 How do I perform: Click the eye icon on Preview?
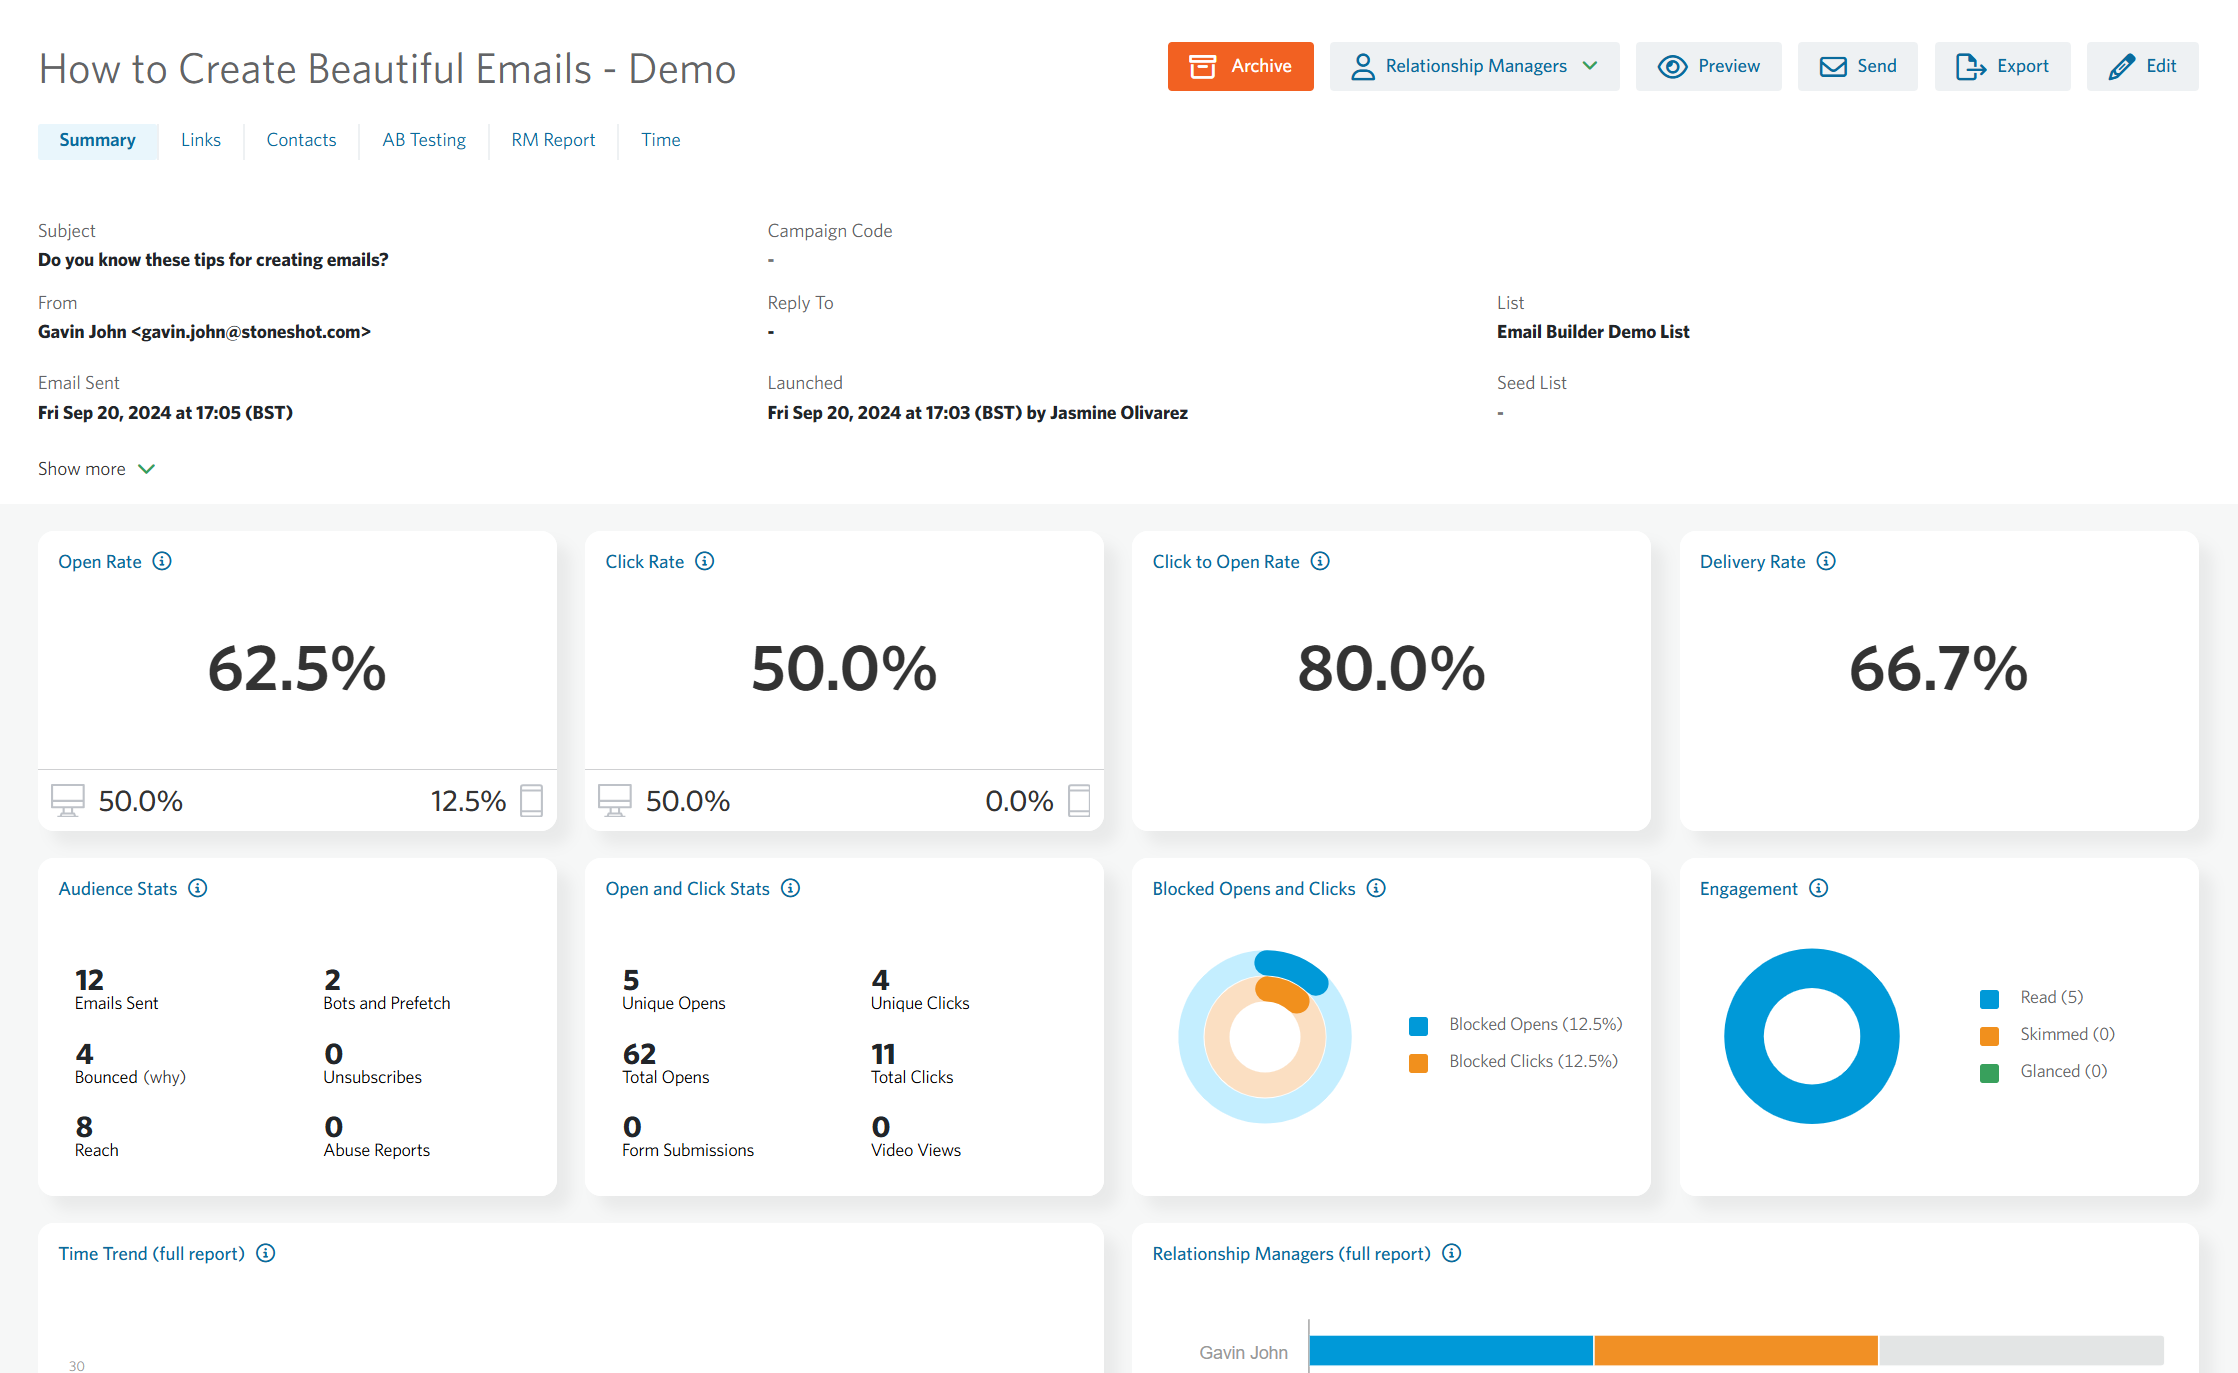point(1672,66)
